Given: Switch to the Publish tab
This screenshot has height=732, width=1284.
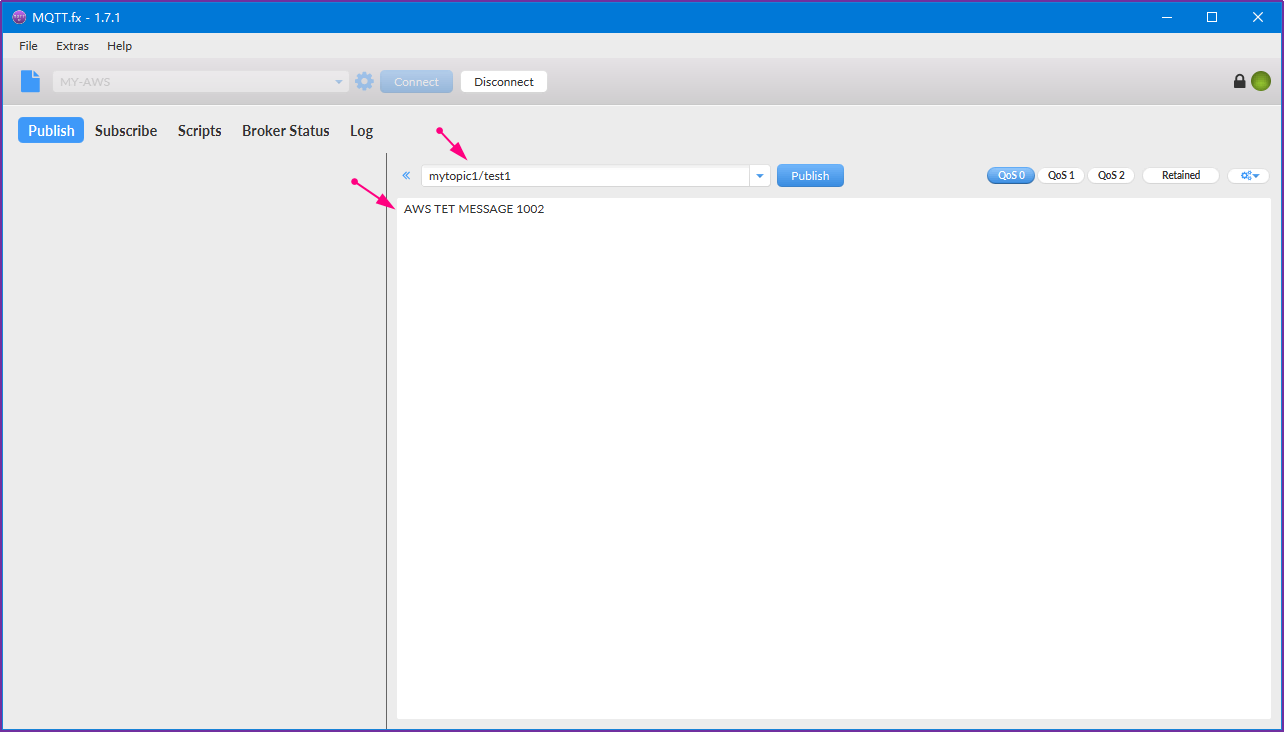Looking at the screenshot, I should [51, 131].
